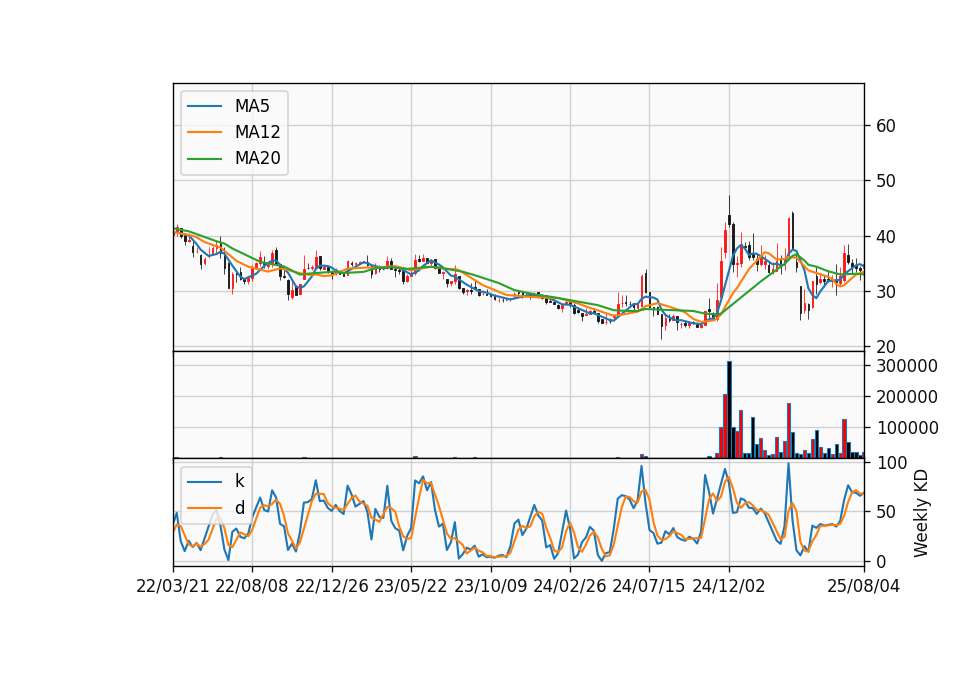Click the 24/02/26 date label
The image size is (960, 690).
(x=570, y=586)
